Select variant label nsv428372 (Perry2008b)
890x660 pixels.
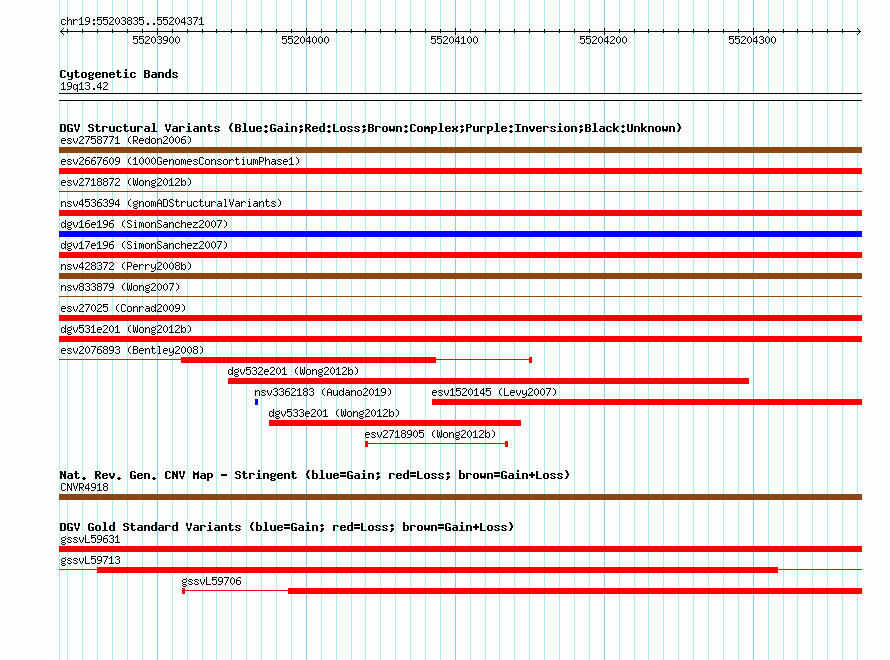point(126,266)
